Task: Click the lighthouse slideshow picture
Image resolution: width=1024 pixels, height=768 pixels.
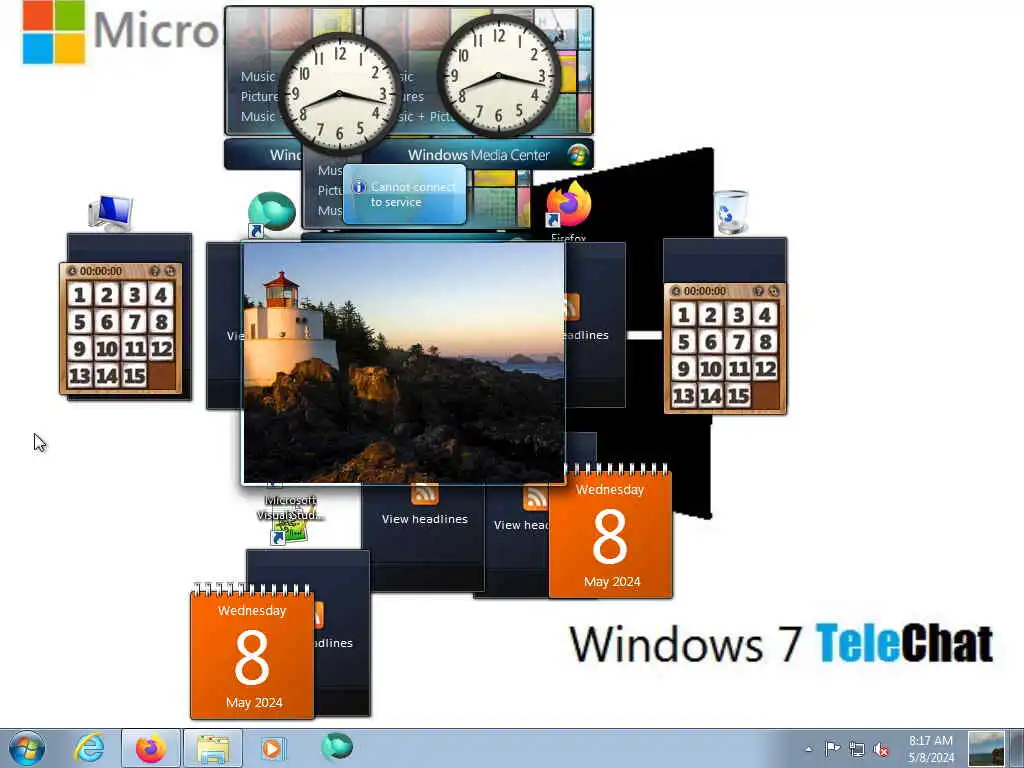Action: click(404, 362)
